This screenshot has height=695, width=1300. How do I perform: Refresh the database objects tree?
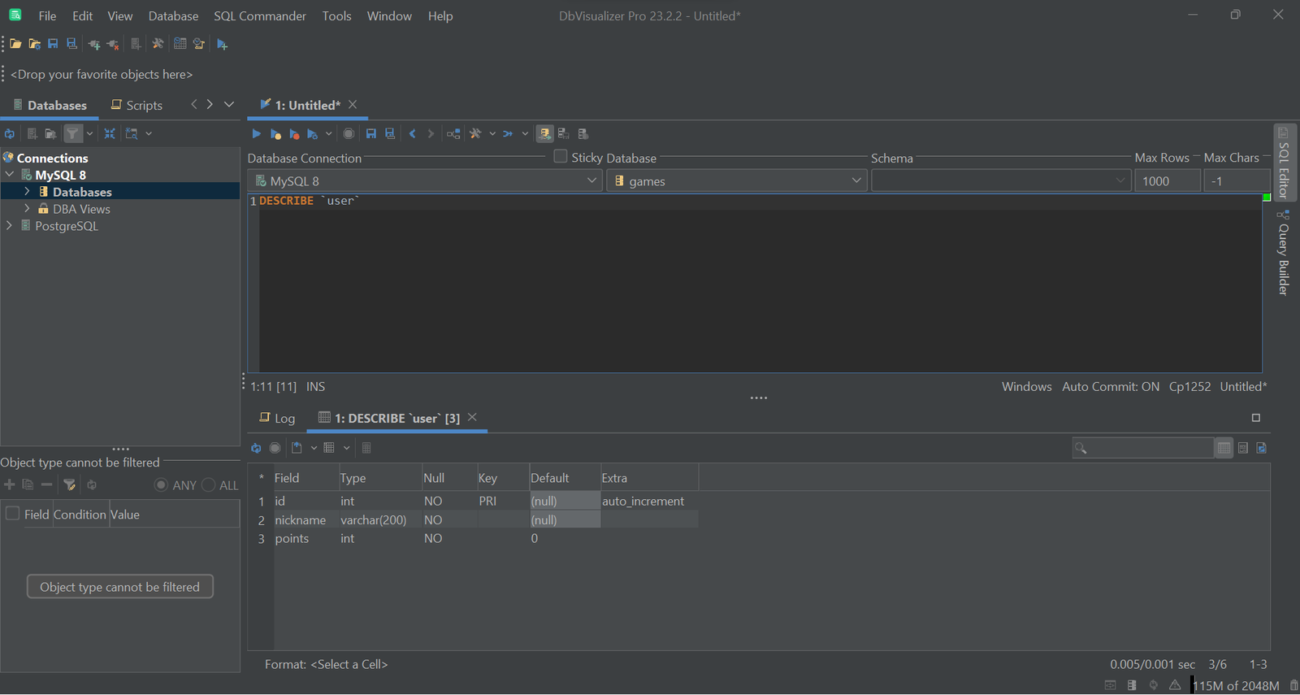[x=10, y=133]
